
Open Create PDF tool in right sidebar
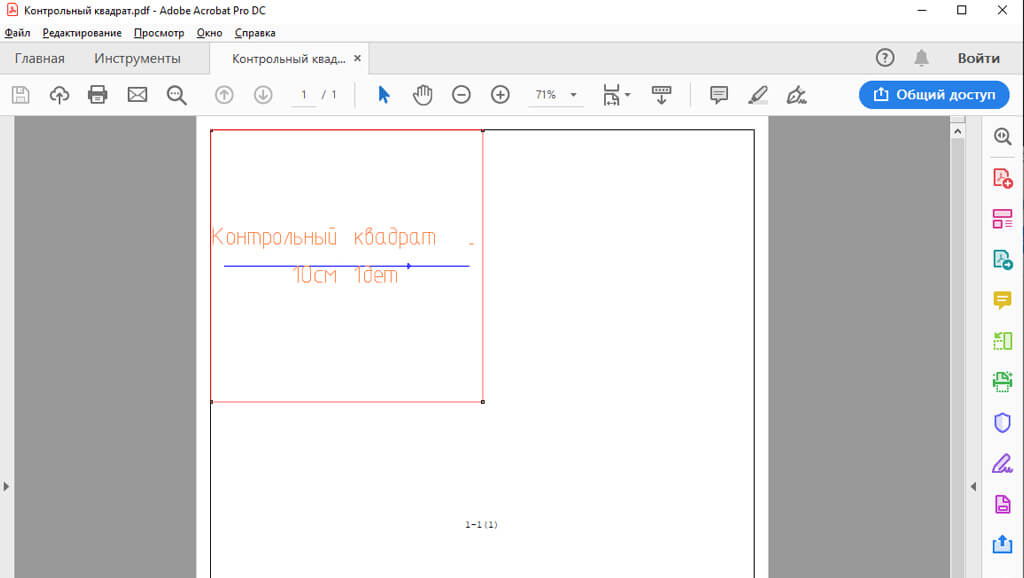[1002, 178]
